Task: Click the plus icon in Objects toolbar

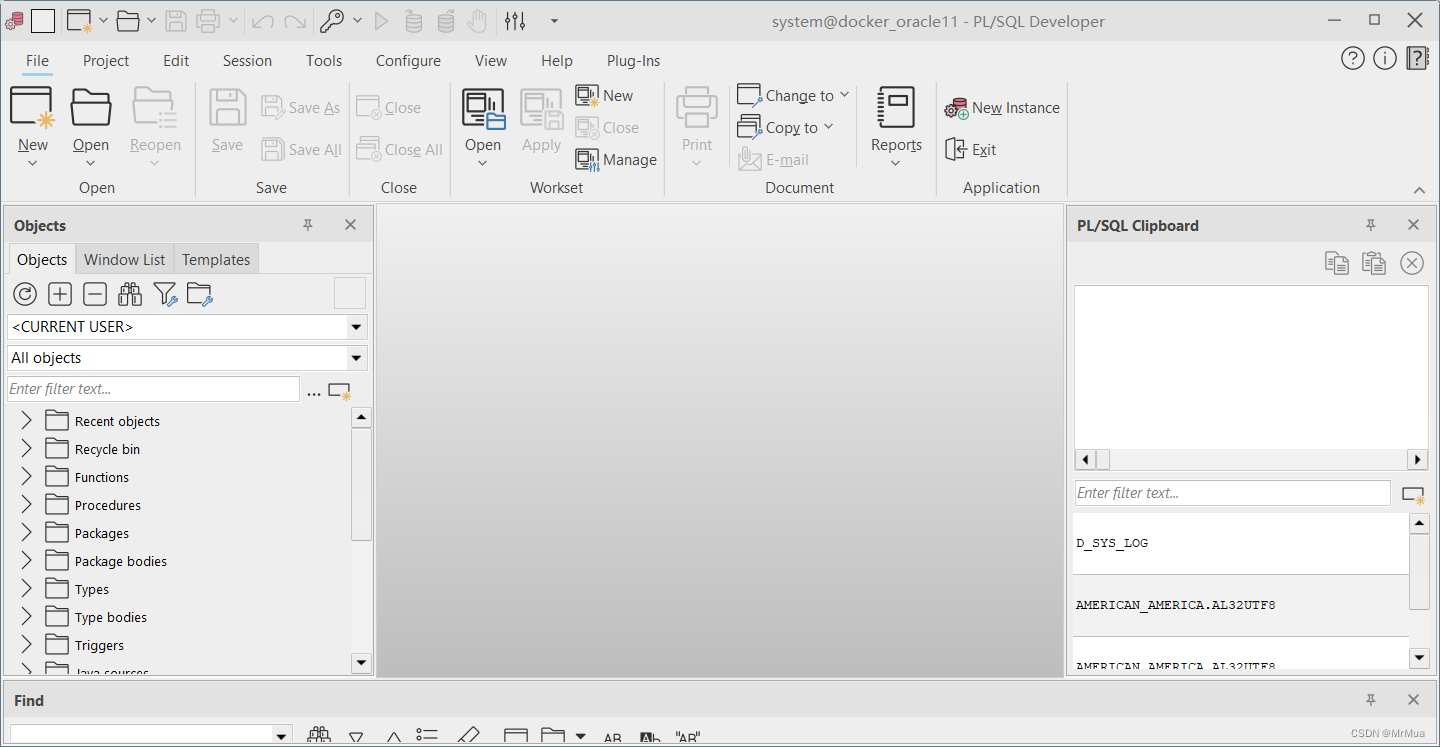Action: tap(60, 294)
